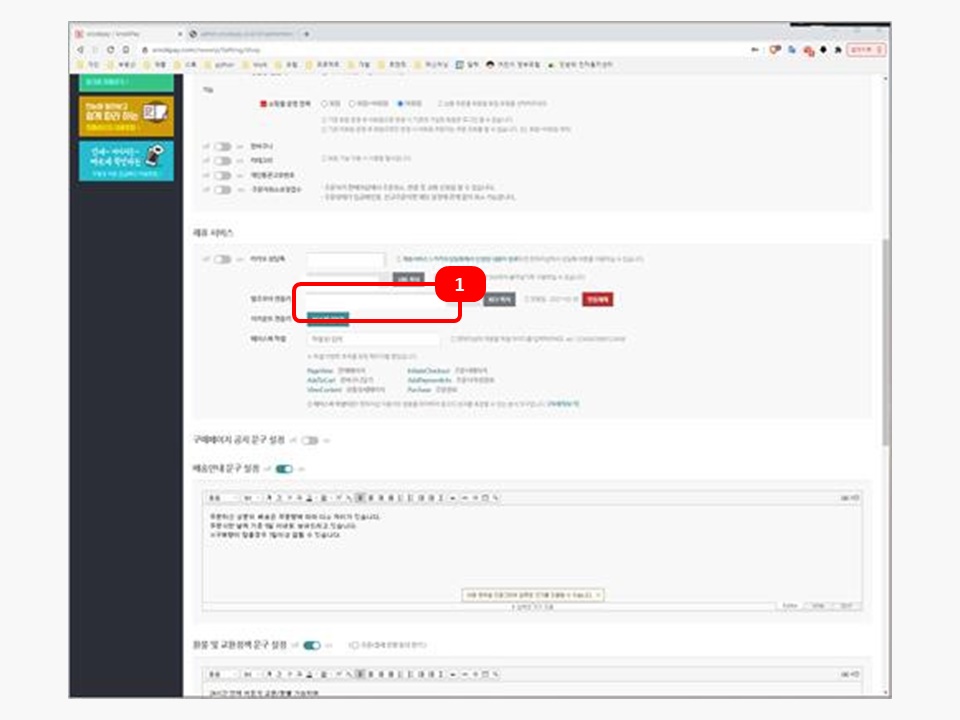Click the browser reload page icon

click(111, 49)
